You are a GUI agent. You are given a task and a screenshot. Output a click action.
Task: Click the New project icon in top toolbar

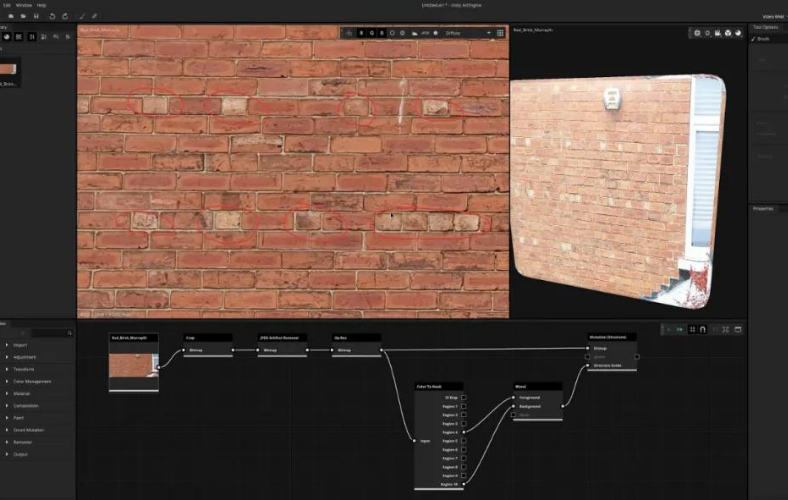point(11,16)
